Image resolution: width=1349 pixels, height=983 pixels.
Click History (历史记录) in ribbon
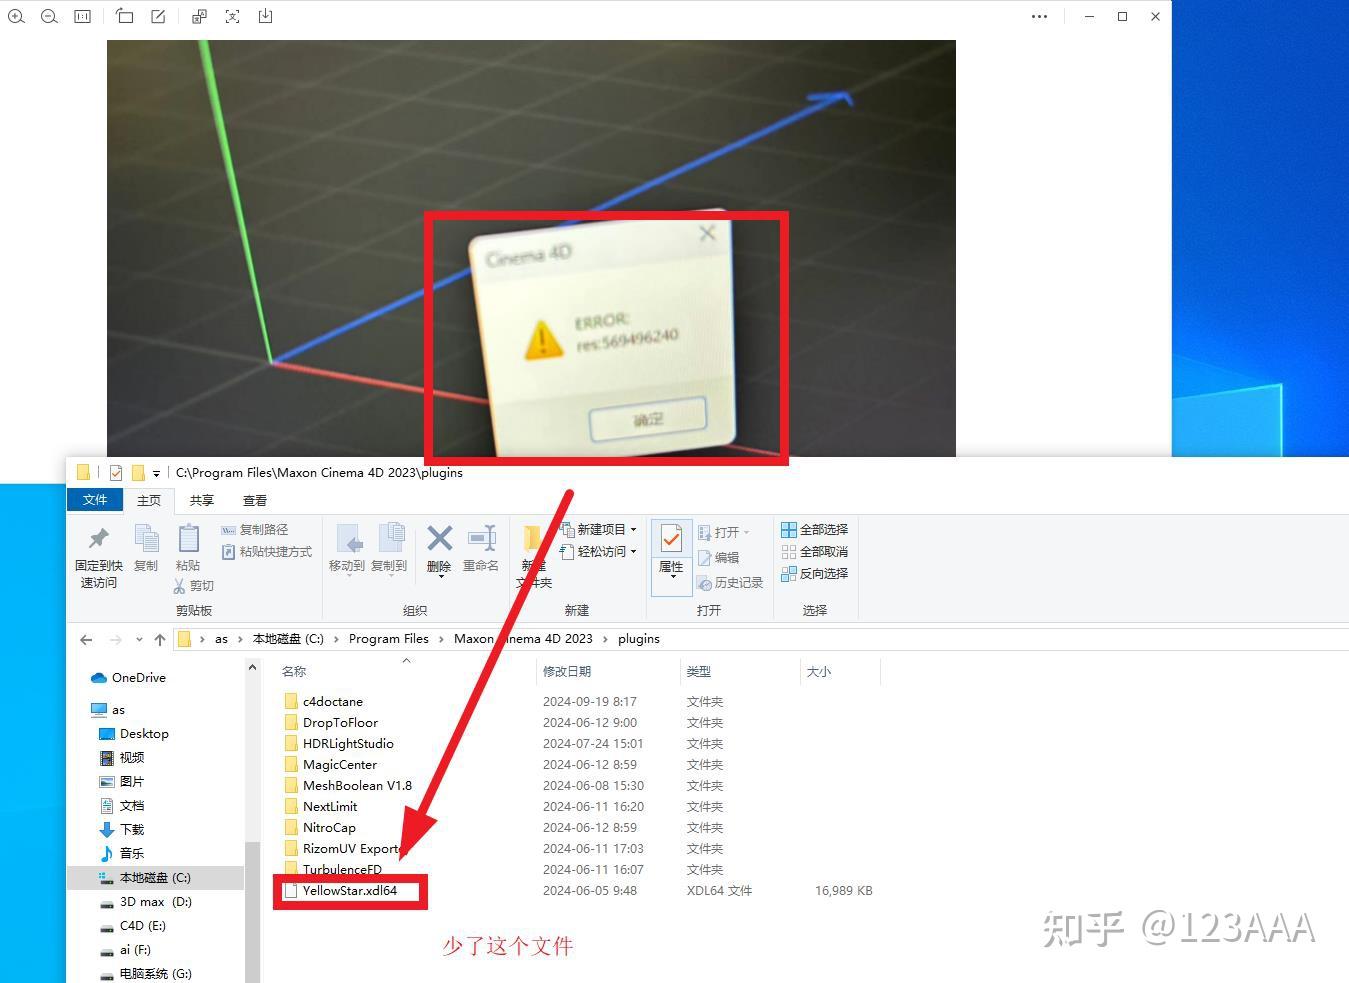[x=730, y=583]
